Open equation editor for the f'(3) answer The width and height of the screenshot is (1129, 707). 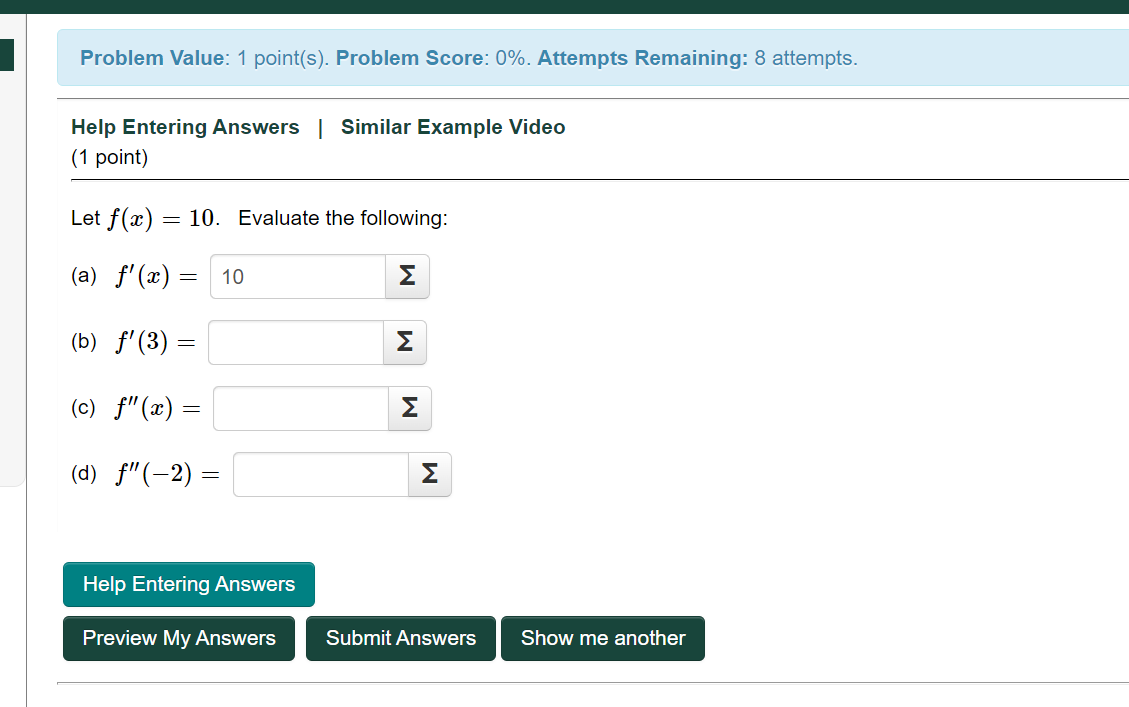coord(404,342)
